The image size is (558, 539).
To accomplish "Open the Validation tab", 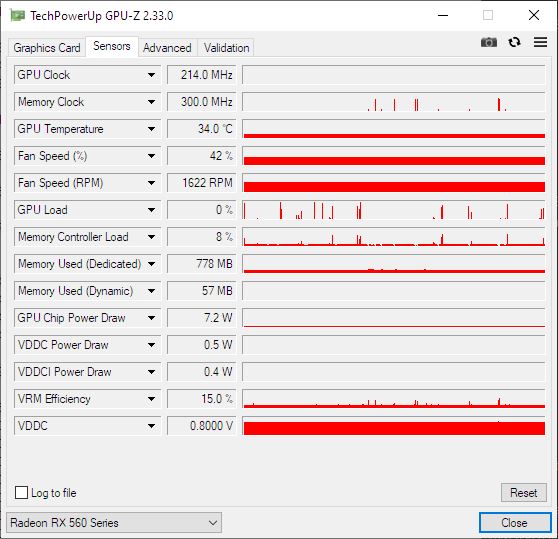I will (226, 48).
